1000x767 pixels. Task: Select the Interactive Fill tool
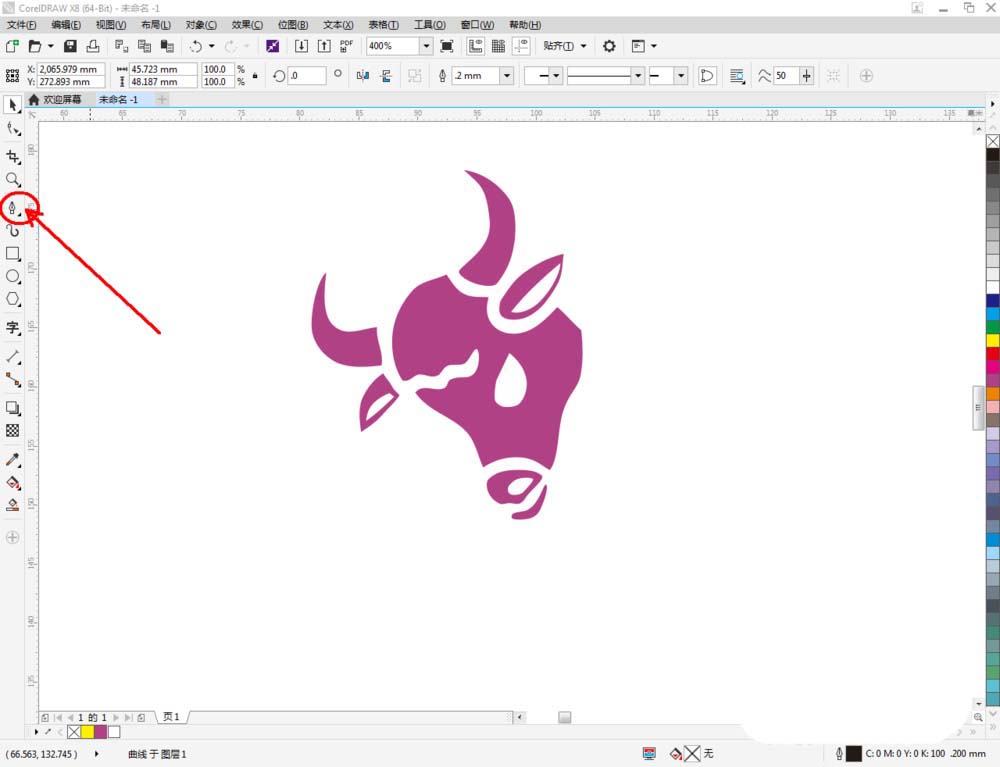point(13,483)
